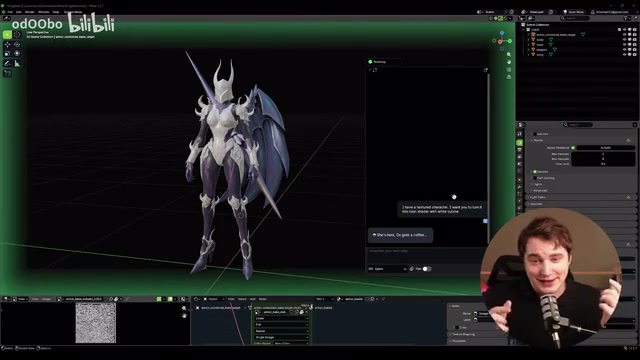
Task: Open the Repeat extension dropdown in image node
Action: (281, 331)
